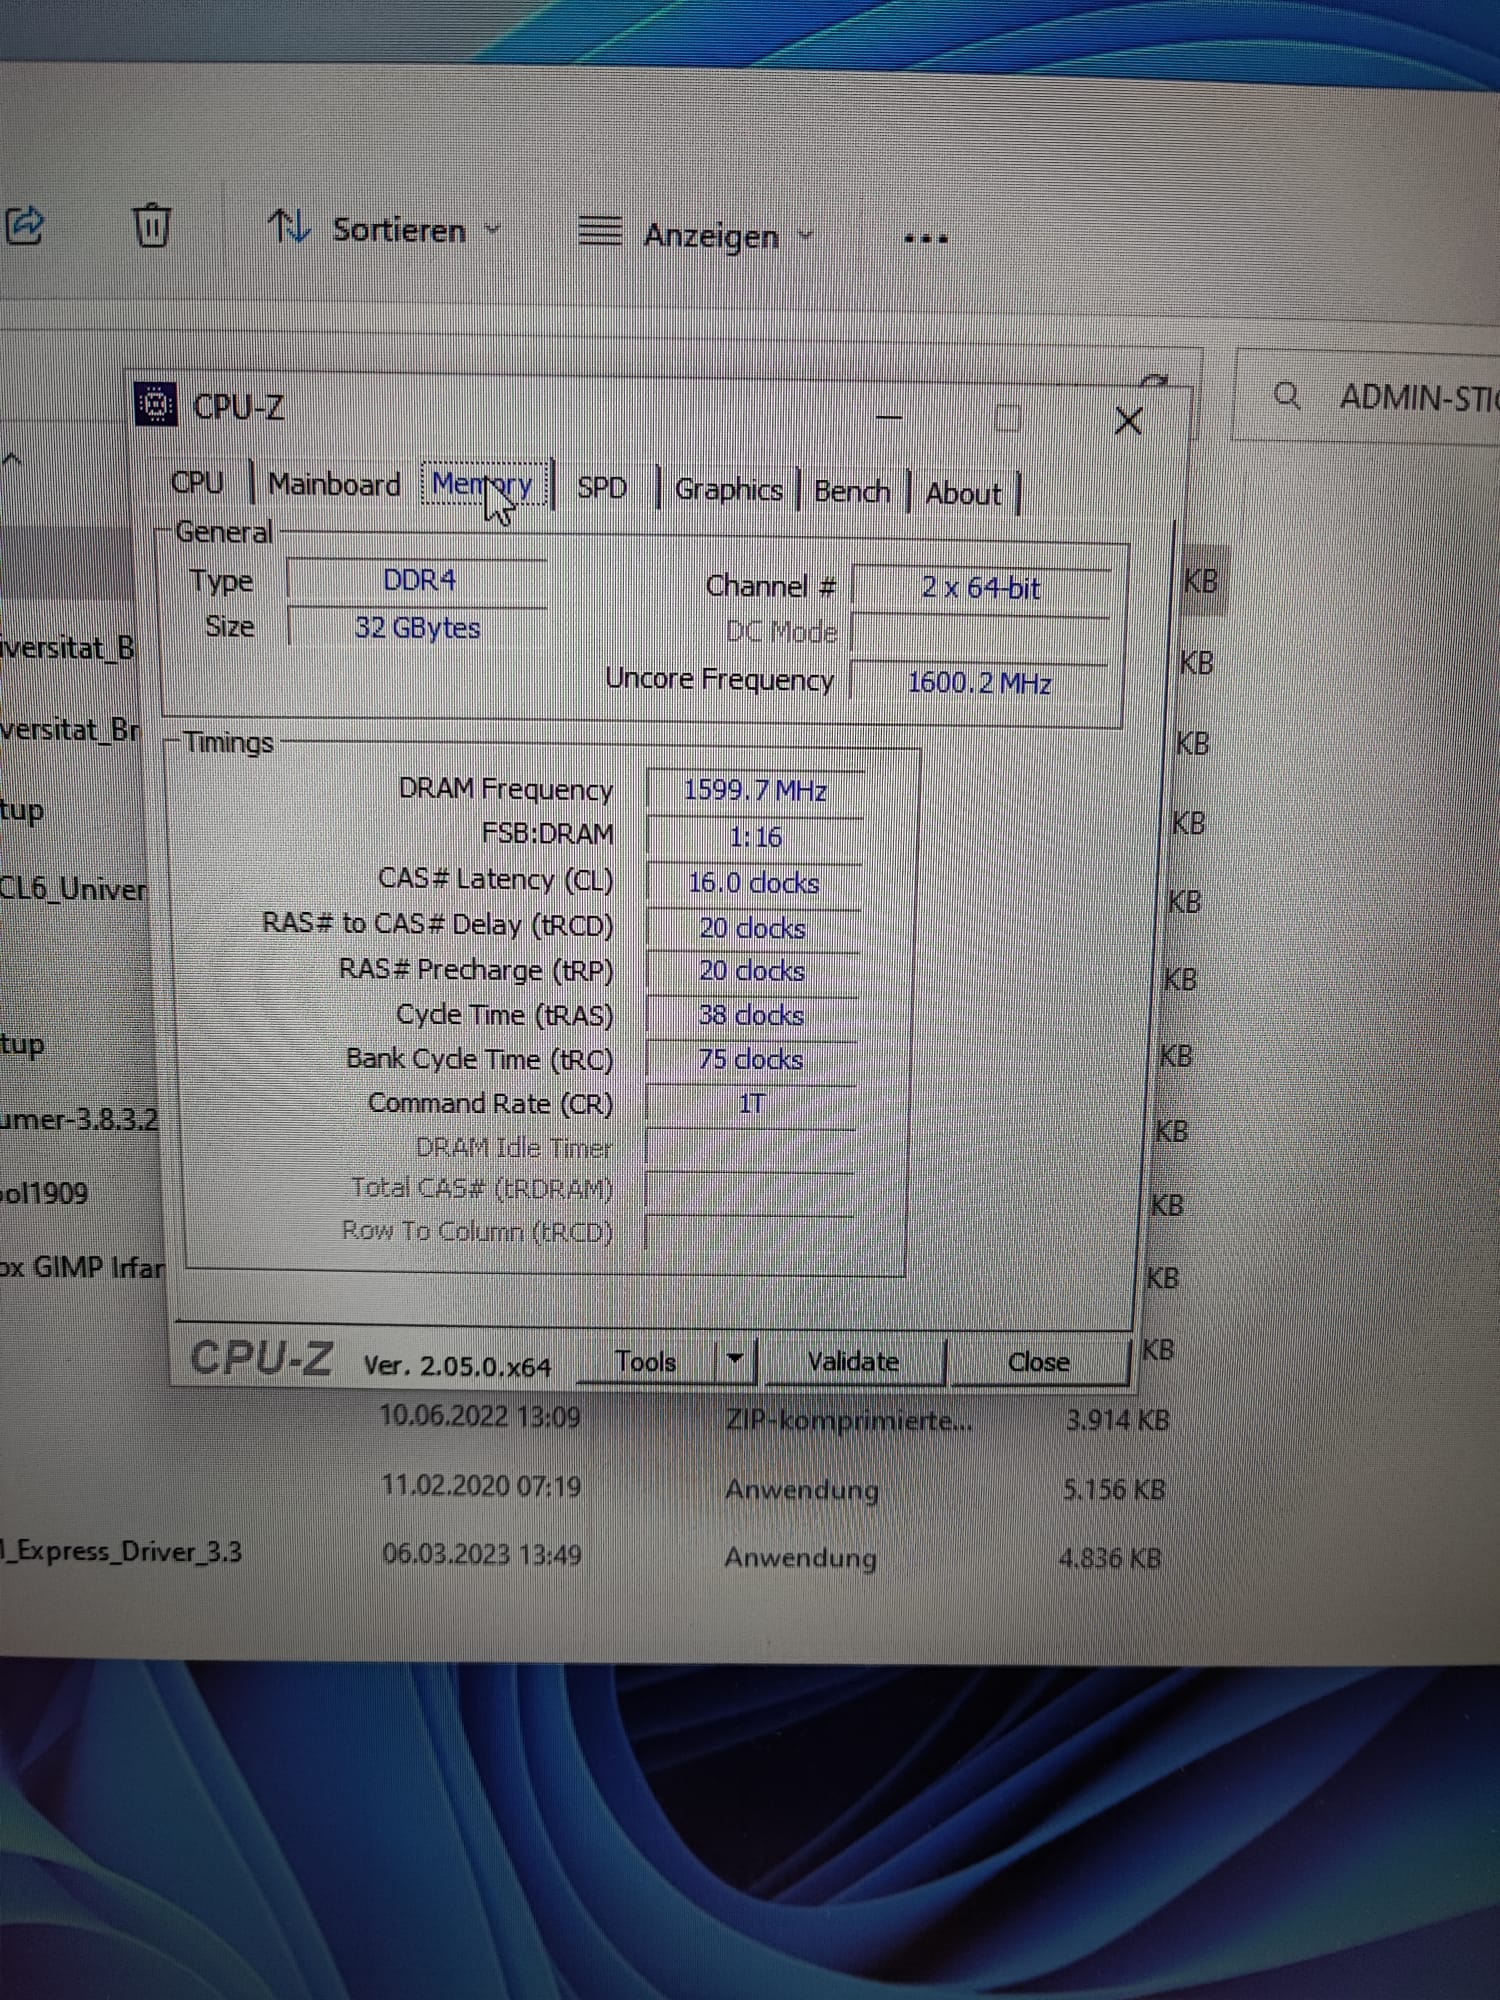Open the Sortieren dropdown in Explorer
This screenshot has width=1500, height=2000.
[384, 230]
